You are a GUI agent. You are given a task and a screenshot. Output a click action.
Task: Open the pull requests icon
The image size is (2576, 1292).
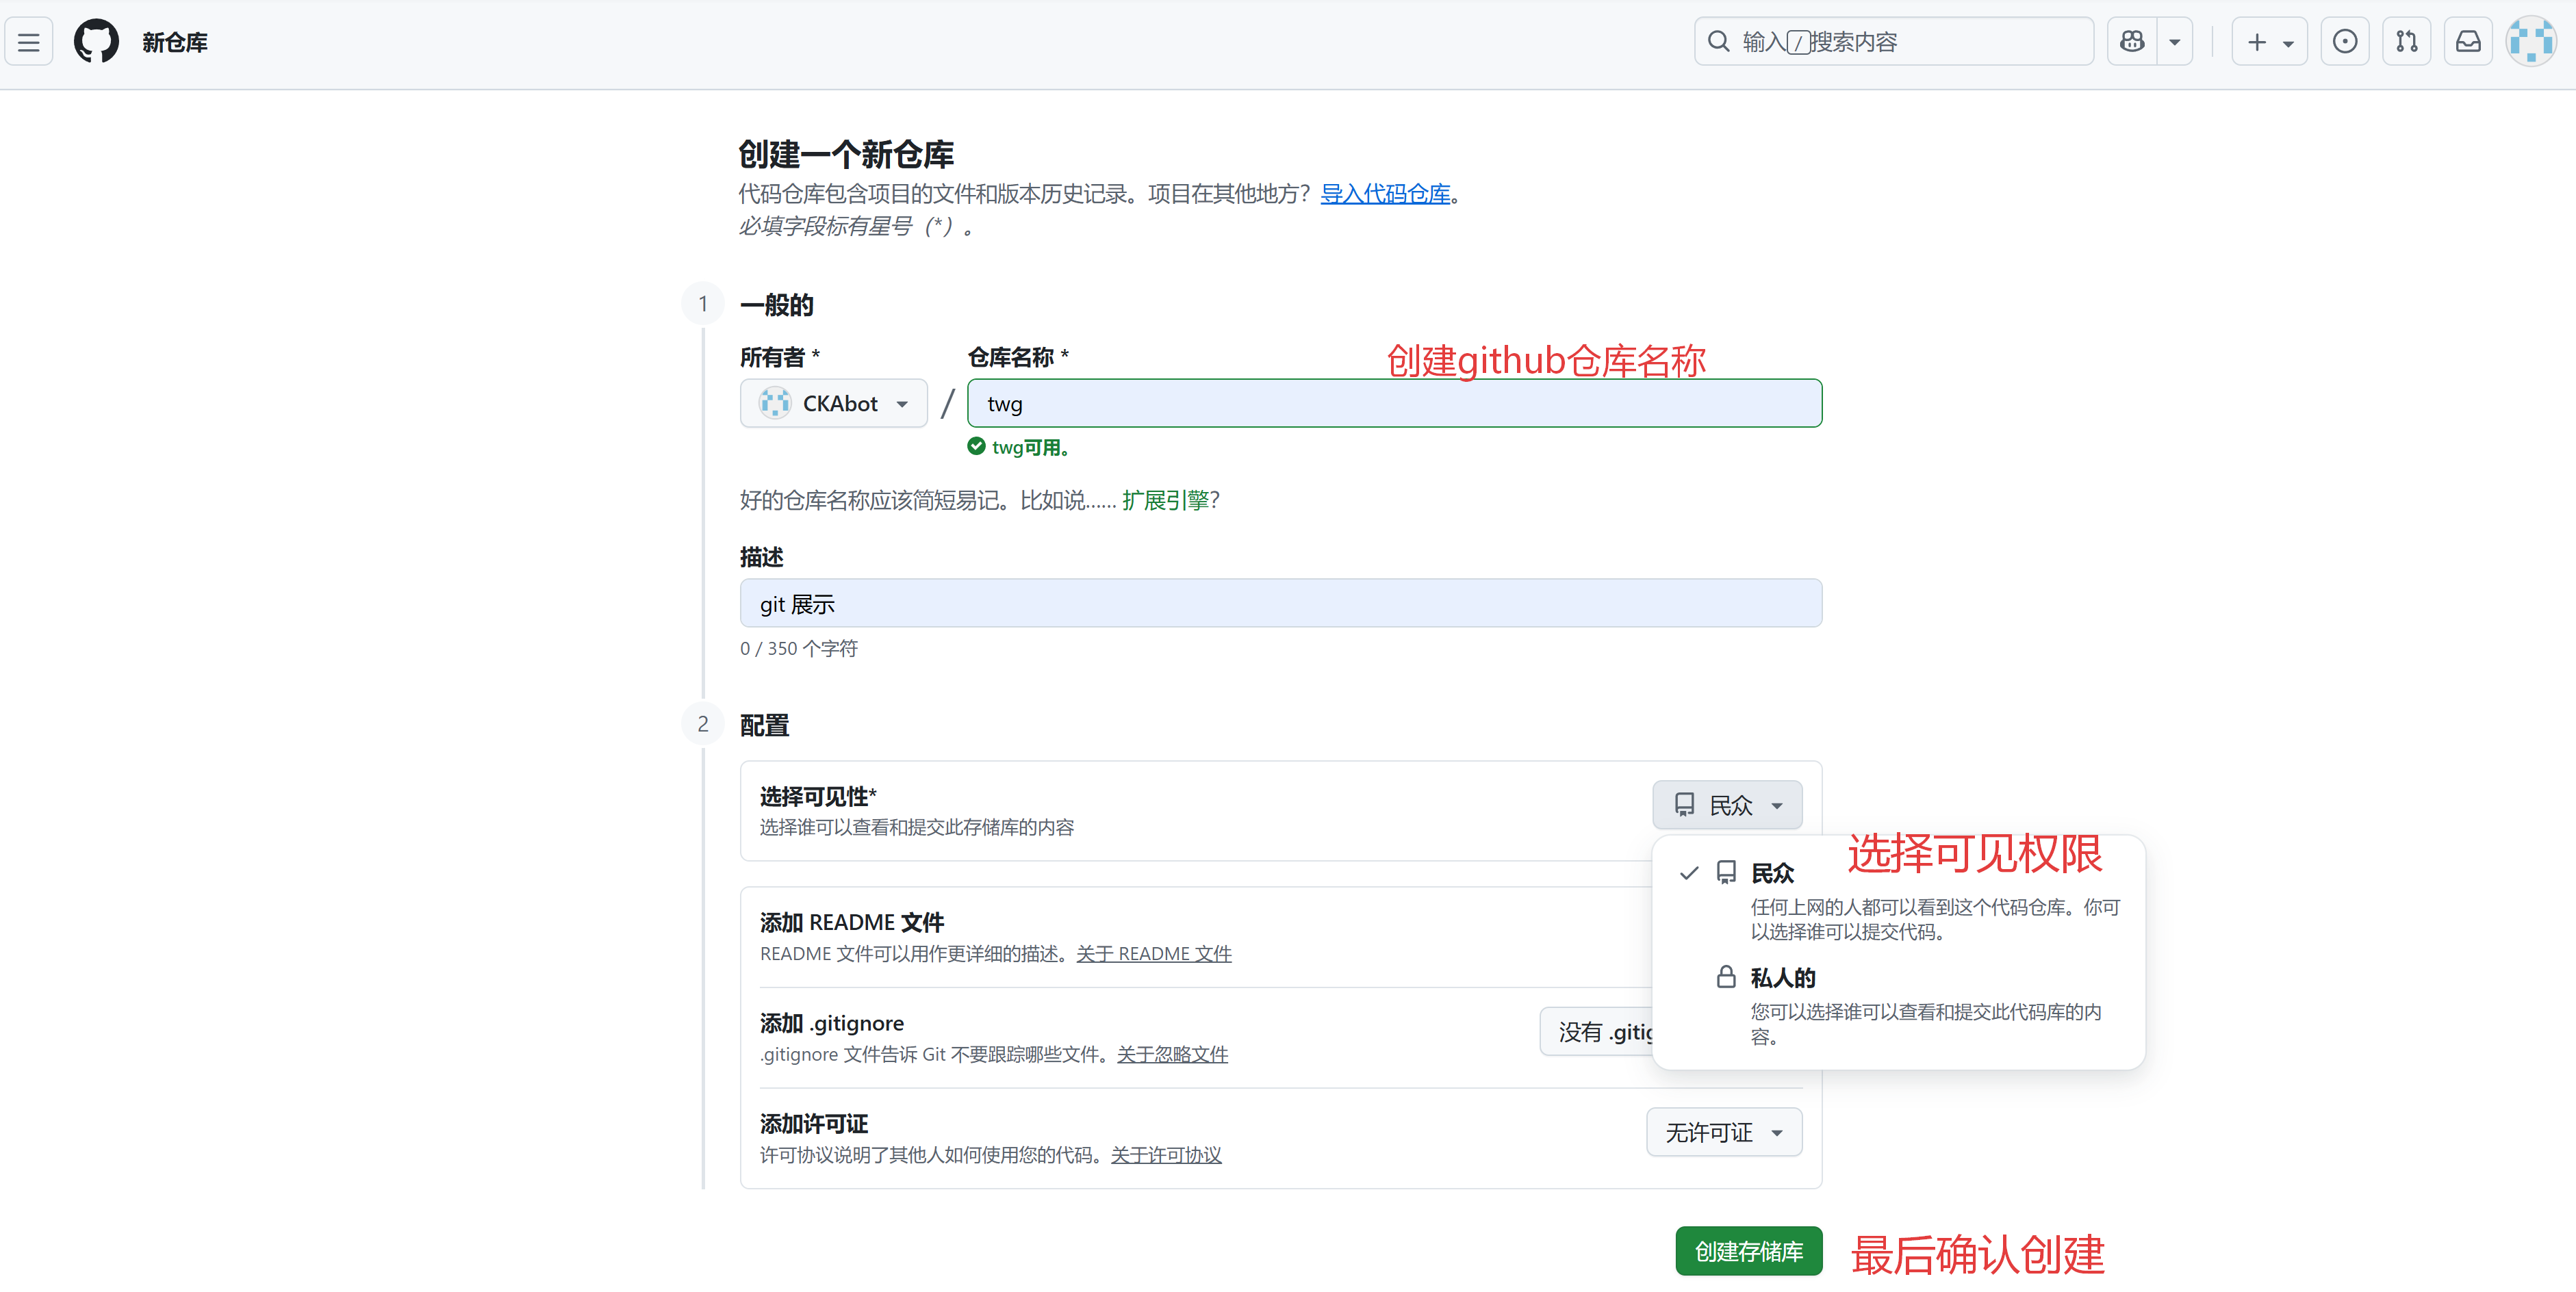coord(2406,42)
